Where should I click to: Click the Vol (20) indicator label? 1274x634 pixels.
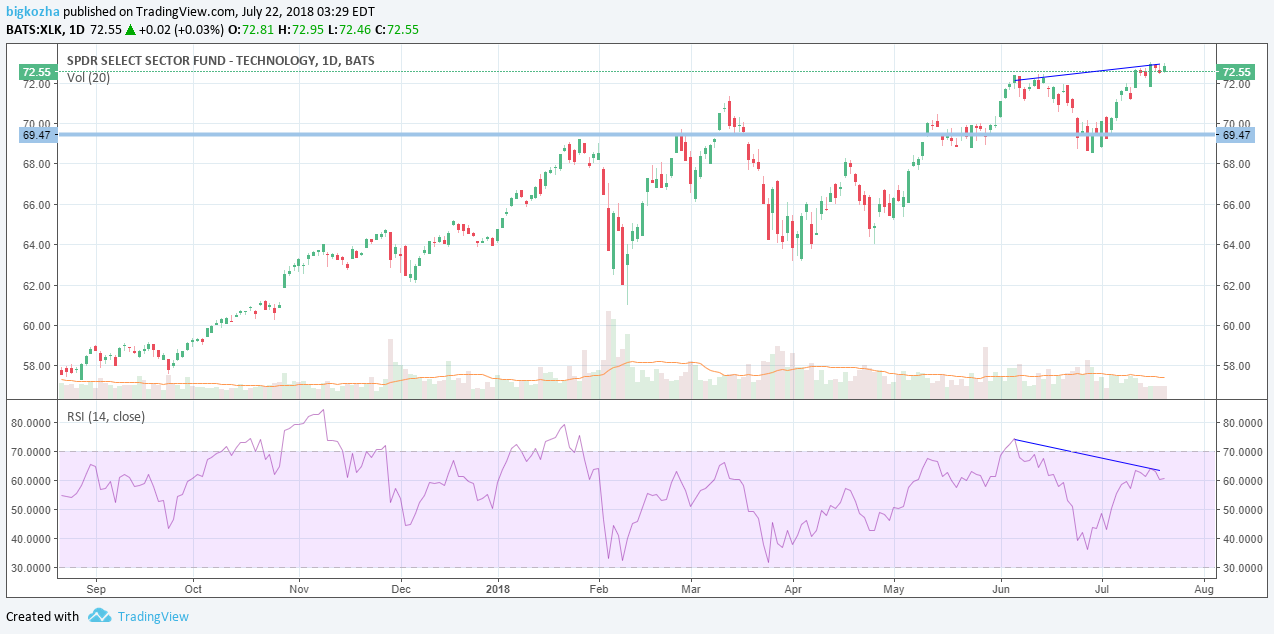tap(89, 77)
